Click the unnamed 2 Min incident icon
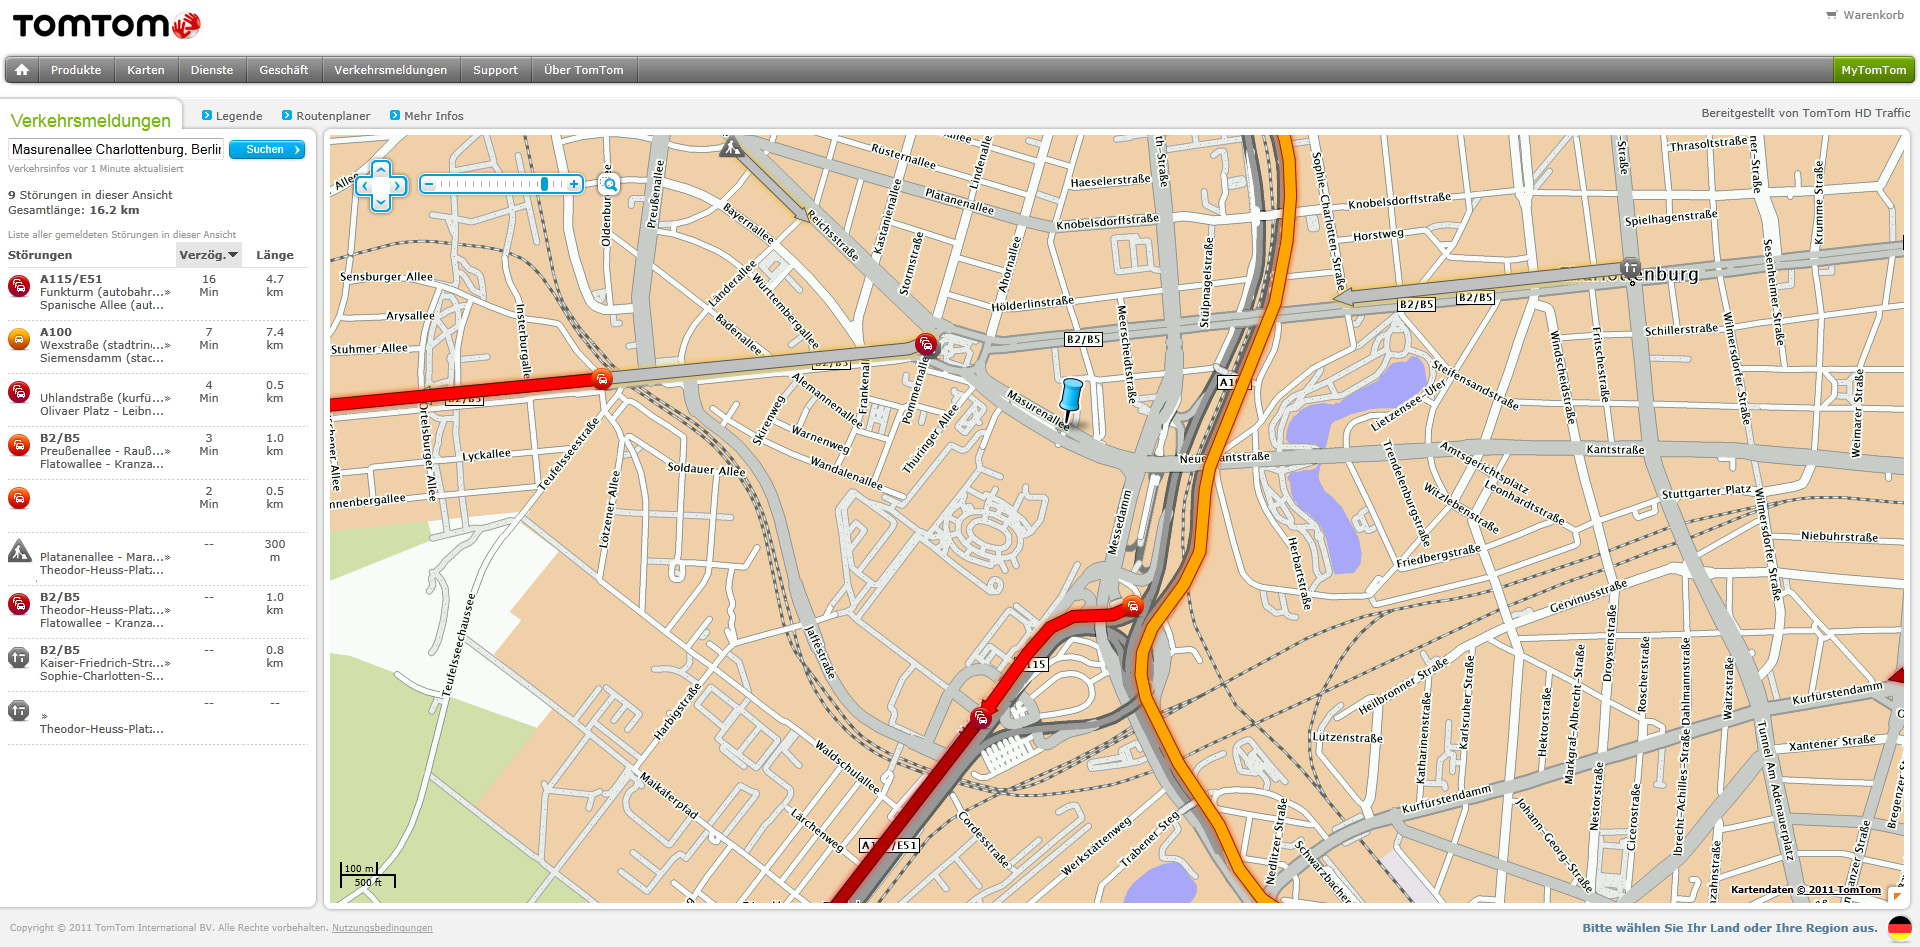Image resolution: width=1920 pixels, height=947 pixels. click(19, 498)
